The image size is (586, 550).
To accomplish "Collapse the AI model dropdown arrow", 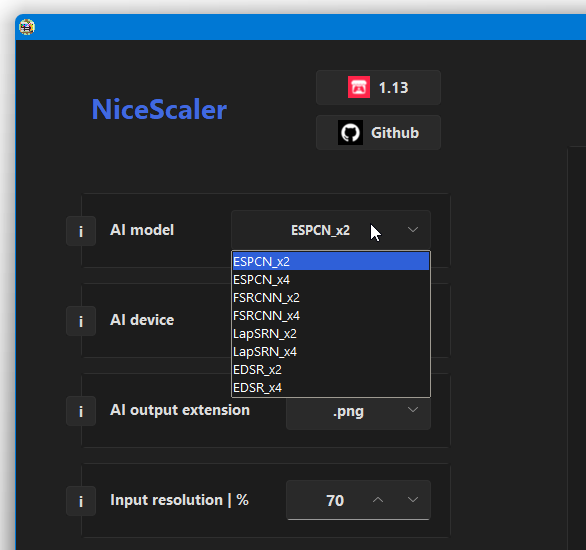I will click(x=413, y=230).
